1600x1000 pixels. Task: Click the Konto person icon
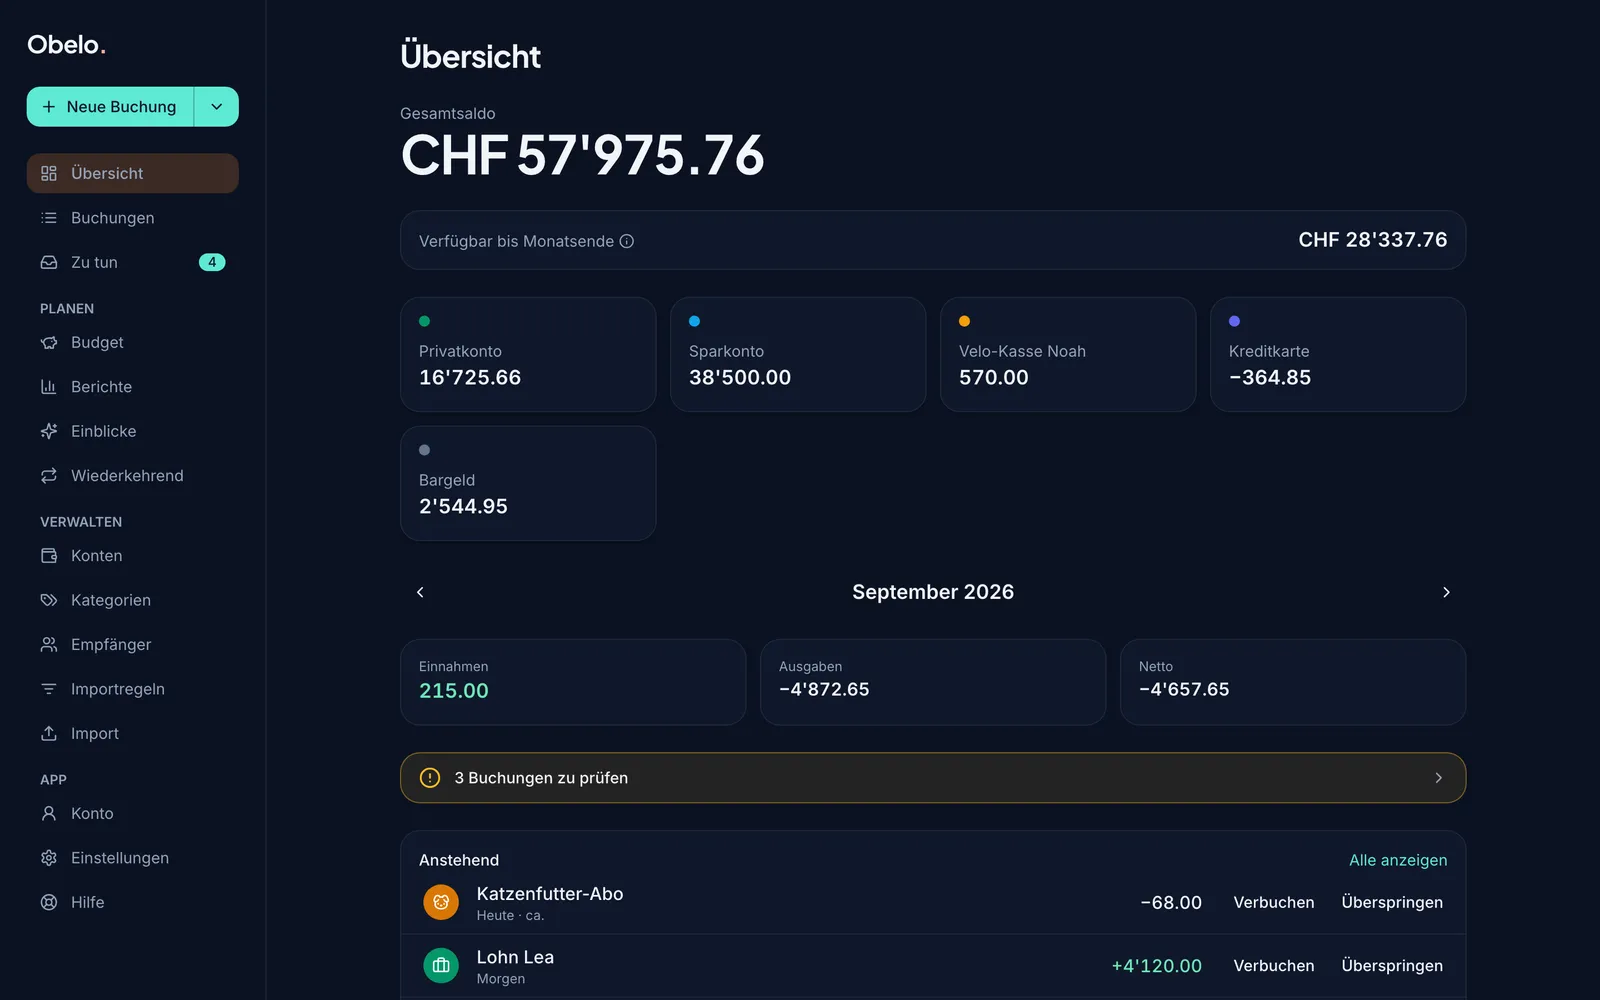point(48,814)
